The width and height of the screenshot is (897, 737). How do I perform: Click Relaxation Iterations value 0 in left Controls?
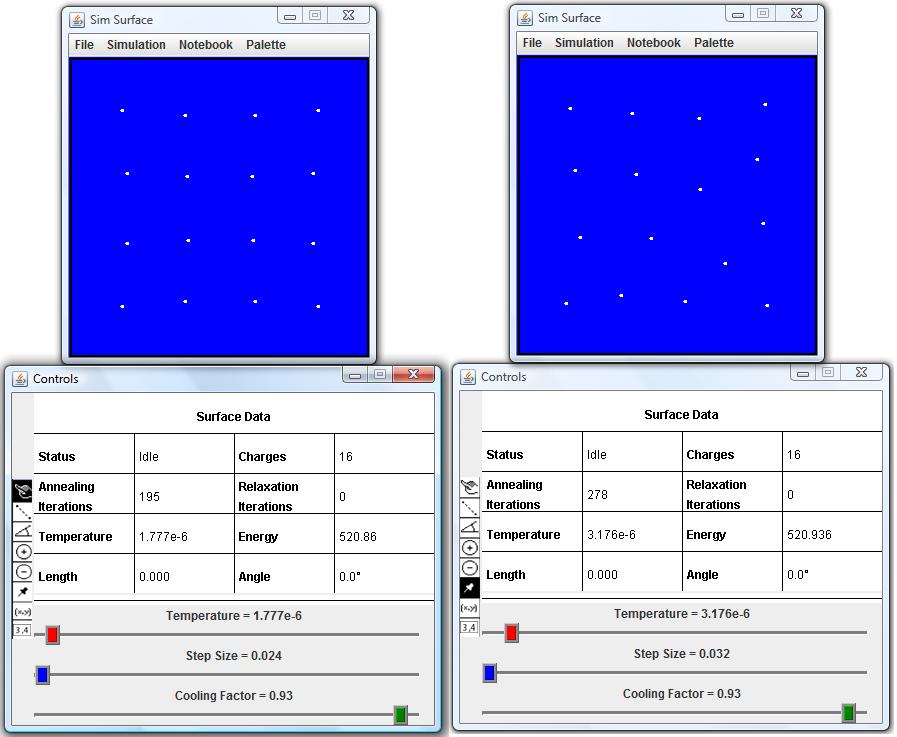coord(342,497)
